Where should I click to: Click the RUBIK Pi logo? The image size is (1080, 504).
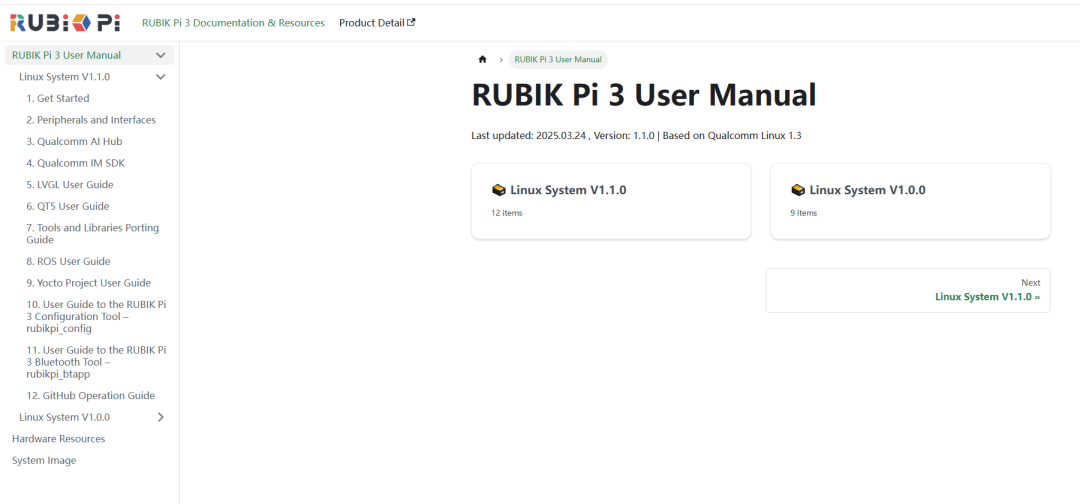tap(65, 23)
